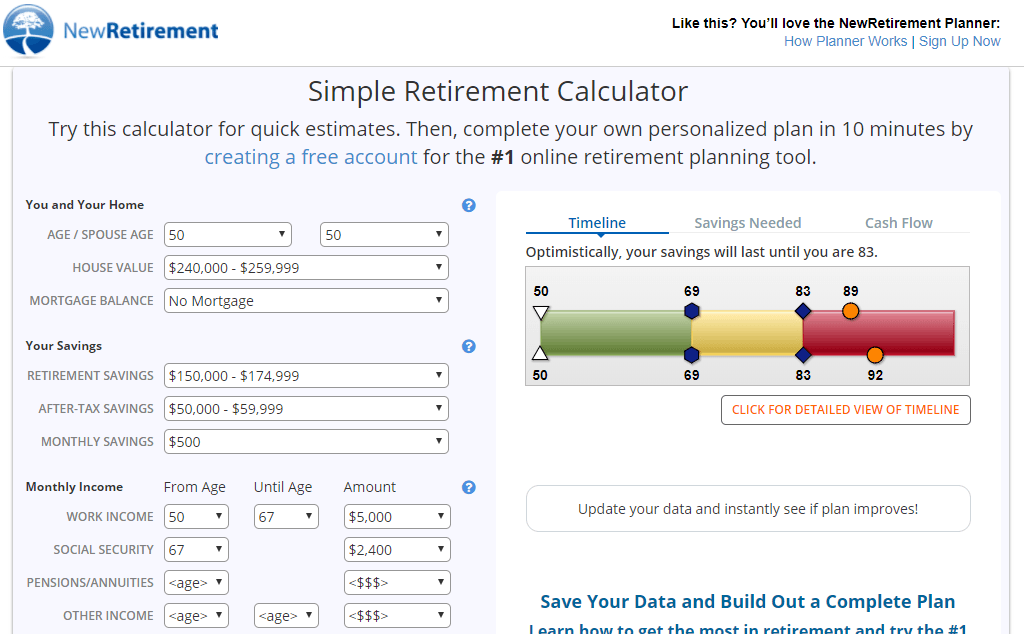Switch to the Cash Flow tab
The width and height of the screenshot is (1024, 634).
click(x=897, y=223)
